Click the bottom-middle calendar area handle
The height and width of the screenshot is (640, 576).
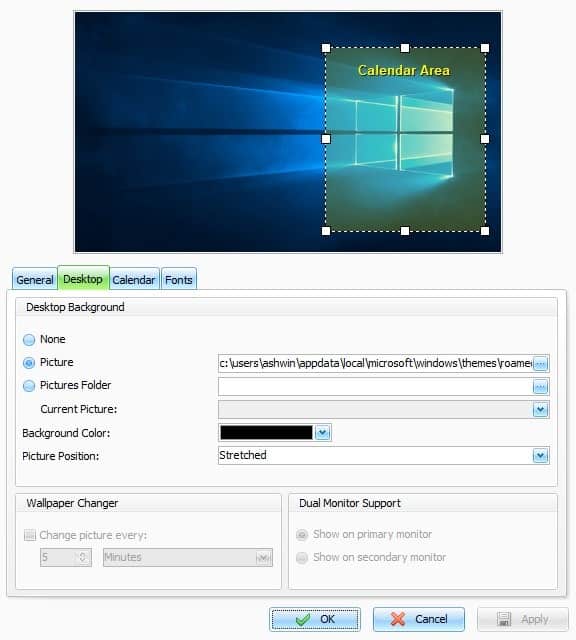[x=405, y=231]
